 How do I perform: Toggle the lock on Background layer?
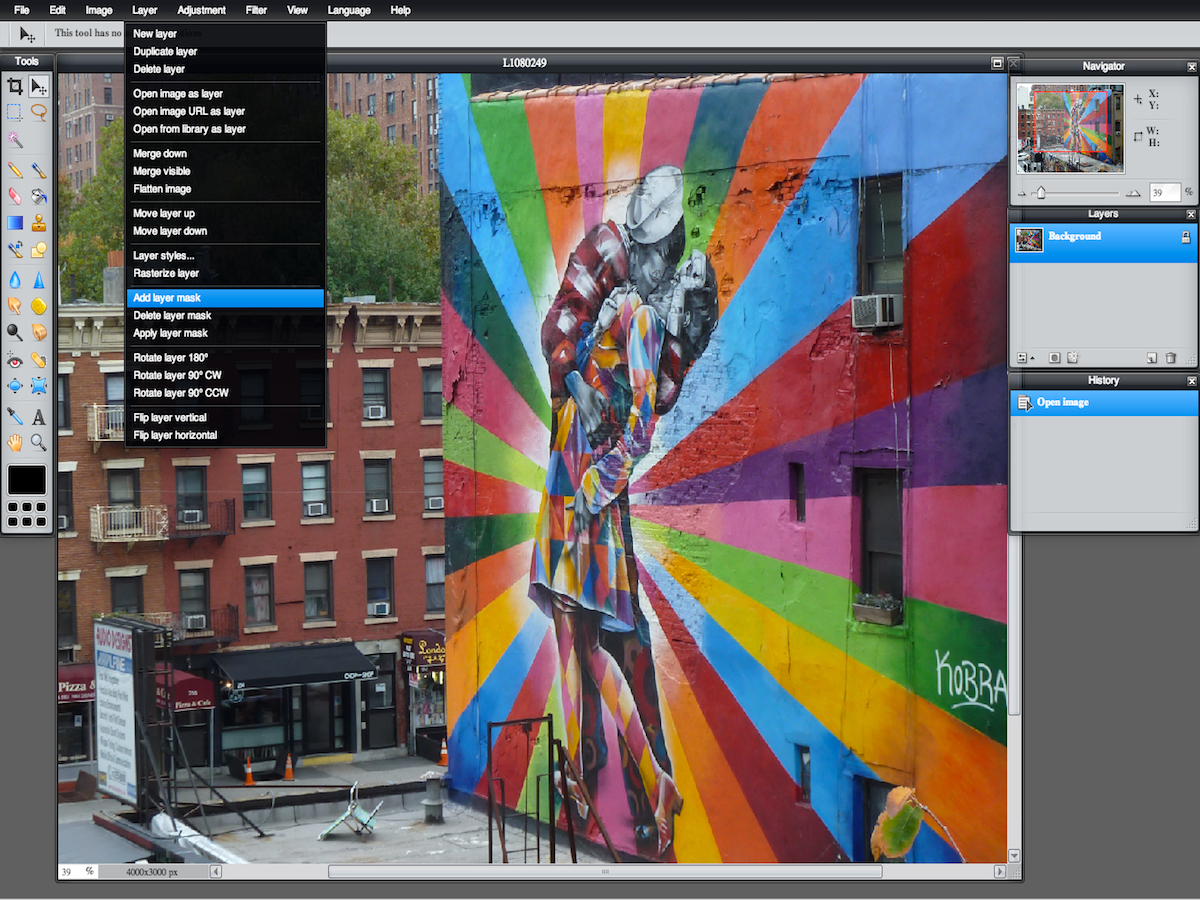point(1186,238)
